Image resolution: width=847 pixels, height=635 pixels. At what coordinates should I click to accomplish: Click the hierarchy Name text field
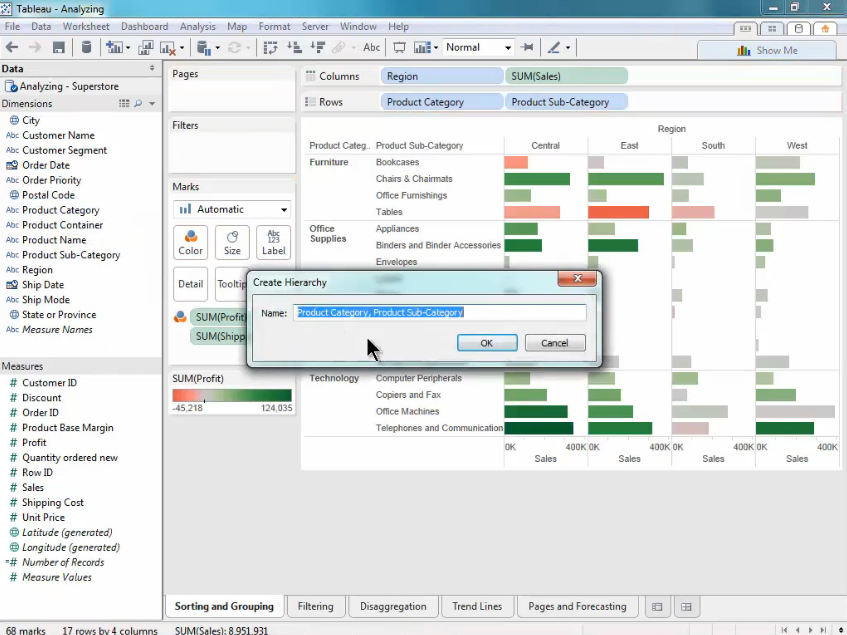440,313
